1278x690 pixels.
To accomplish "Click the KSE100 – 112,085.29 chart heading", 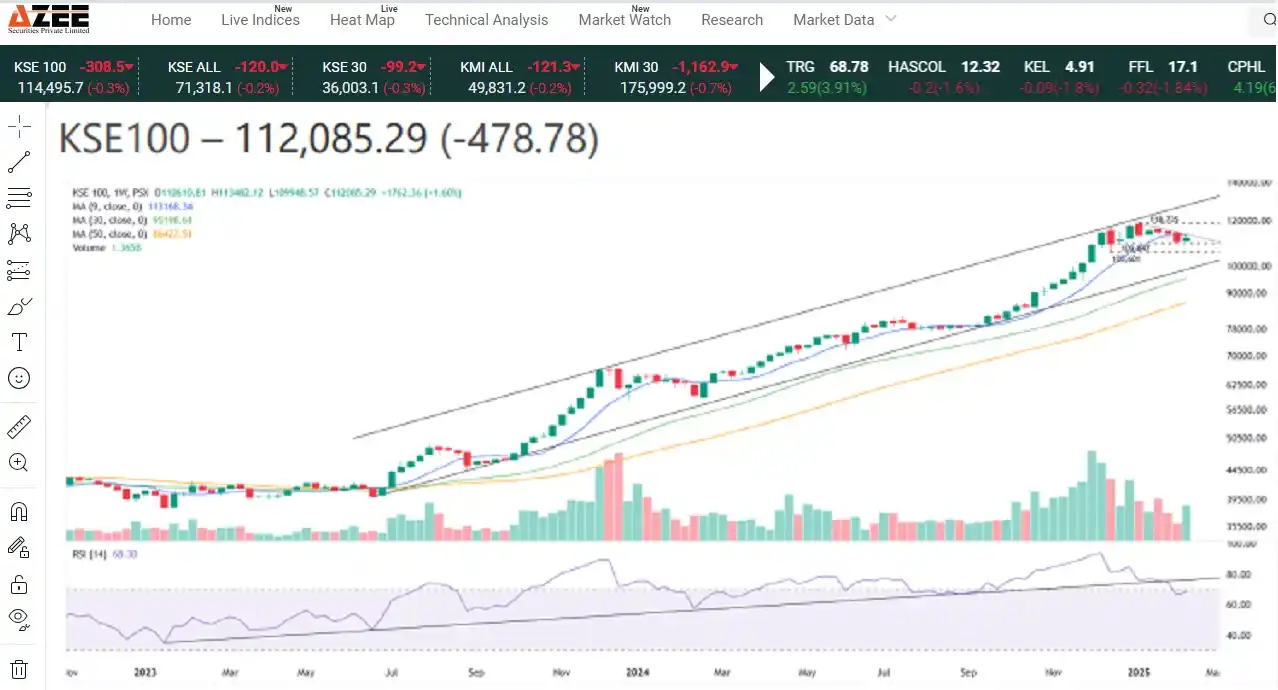I will 329,139.
